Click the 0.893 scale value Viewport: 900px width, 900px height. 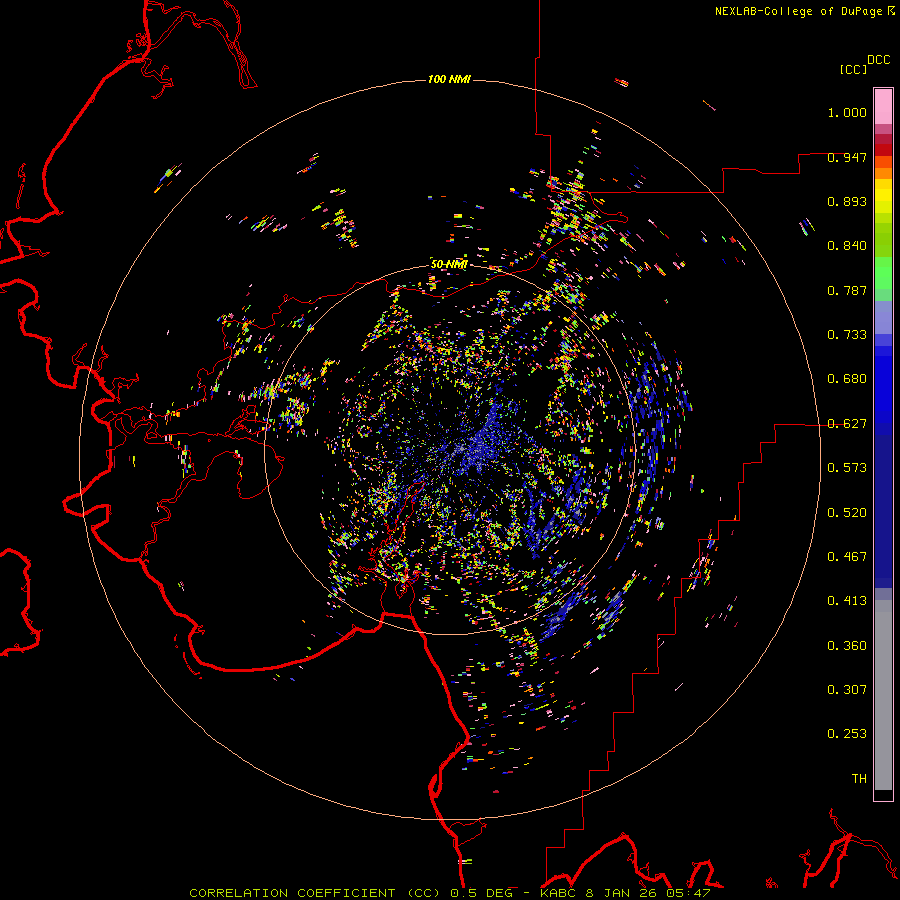click(847, 201)
